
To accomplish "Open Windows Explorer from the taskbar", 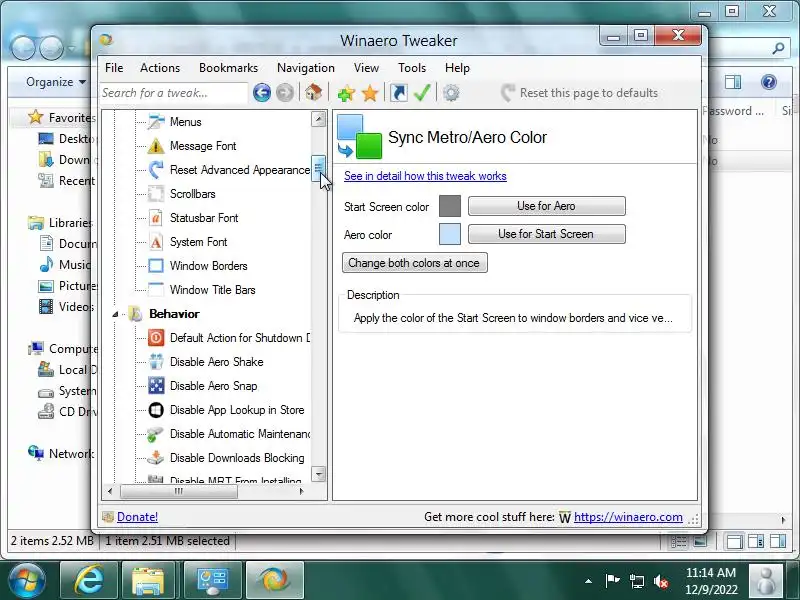I will [x=147, y=580].
